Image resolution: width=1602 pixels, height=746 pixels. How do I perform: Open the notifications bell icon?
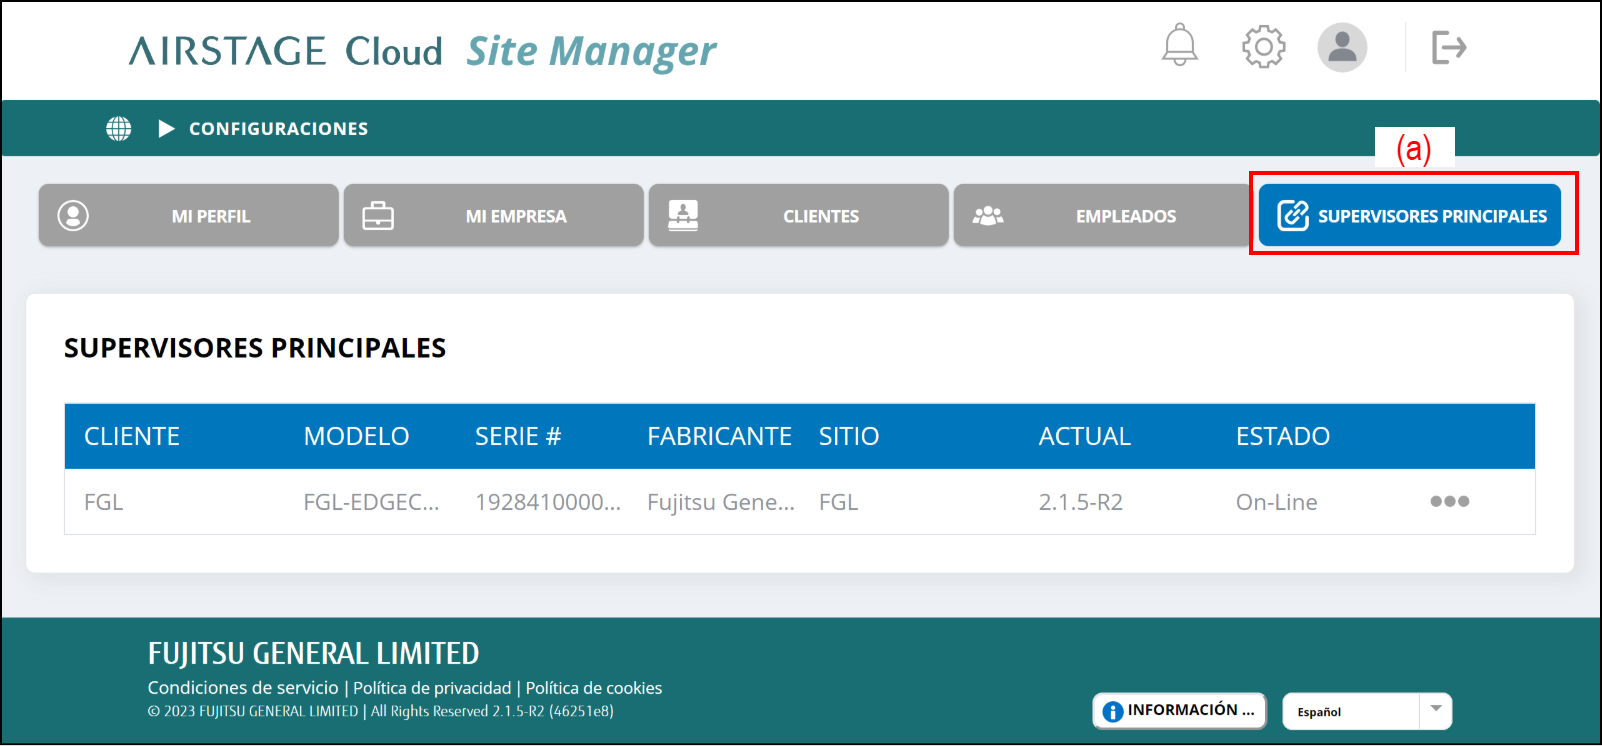click(x=1179, y=46)
